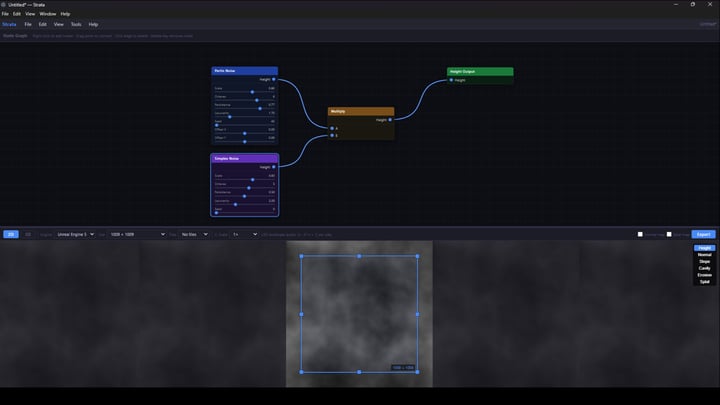
Task: Switch preview to 2D mode
Action: 11,234
